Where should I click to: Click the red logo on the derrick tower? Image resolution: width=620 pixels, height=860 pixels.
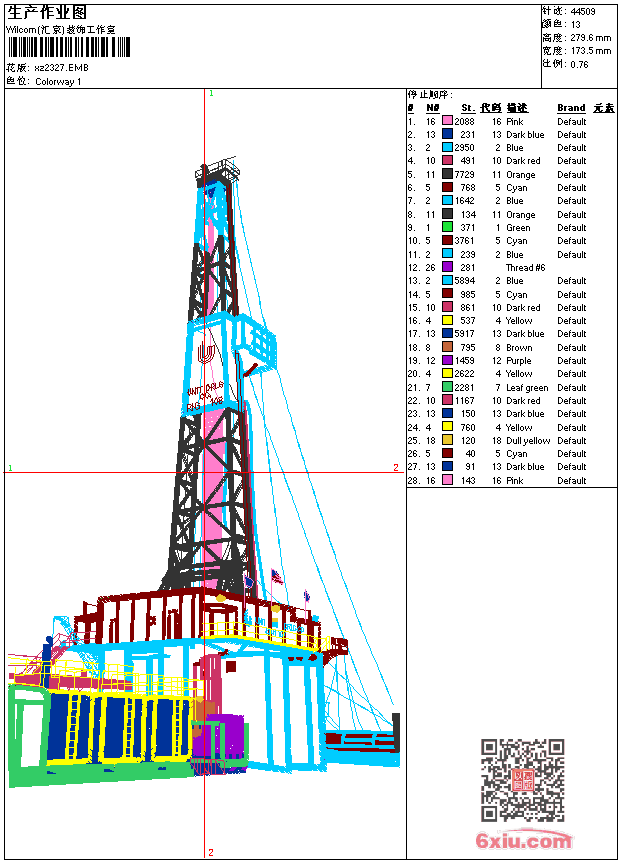(206, 353)
